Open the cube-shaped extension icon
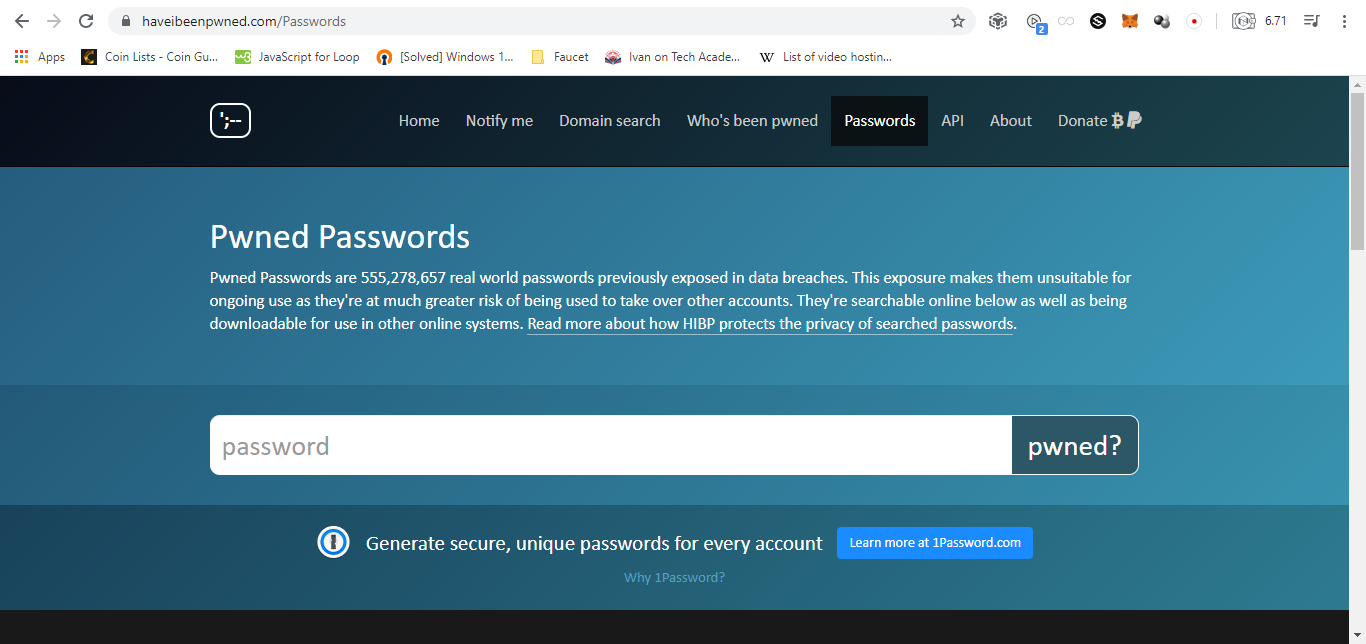 [x=997, y=21]
